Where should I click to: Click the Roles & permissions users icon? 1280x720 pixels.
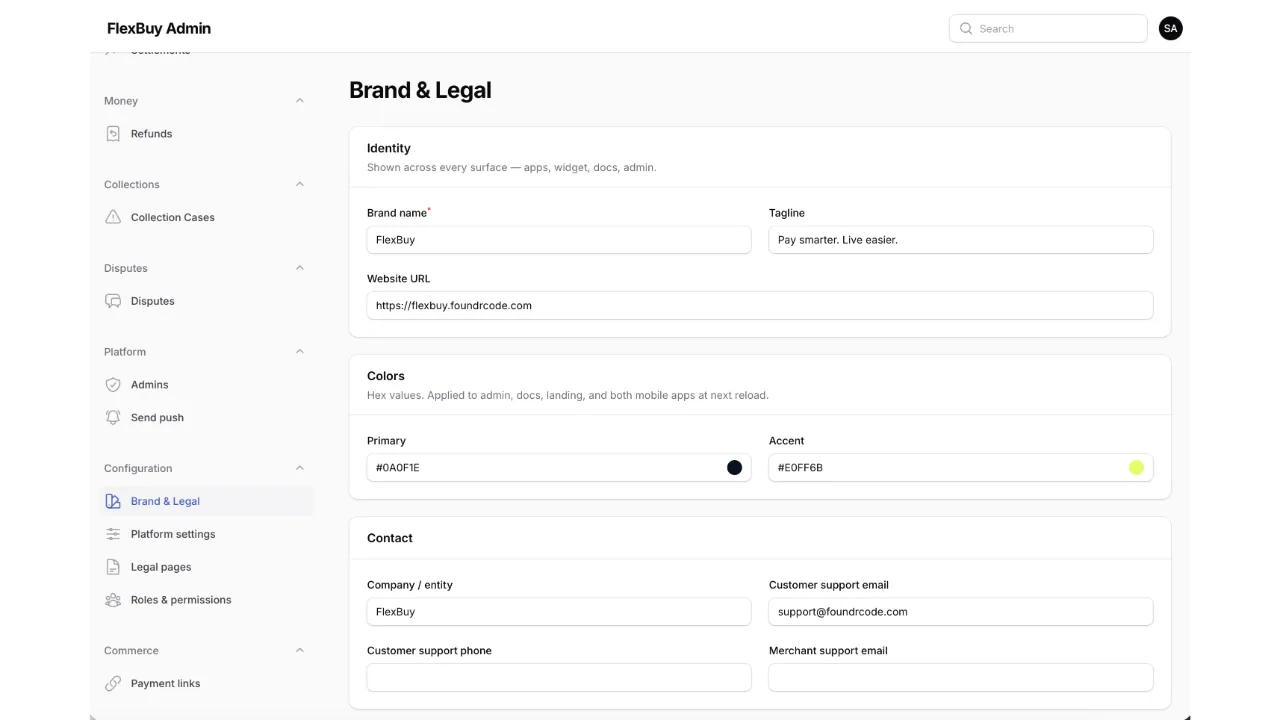(x=113, y=600)
